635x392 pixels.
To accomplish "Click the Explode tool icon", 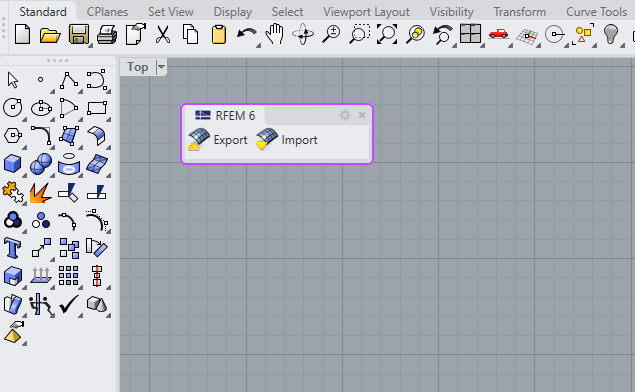I will pyautogui.click(x=40, y=193).
